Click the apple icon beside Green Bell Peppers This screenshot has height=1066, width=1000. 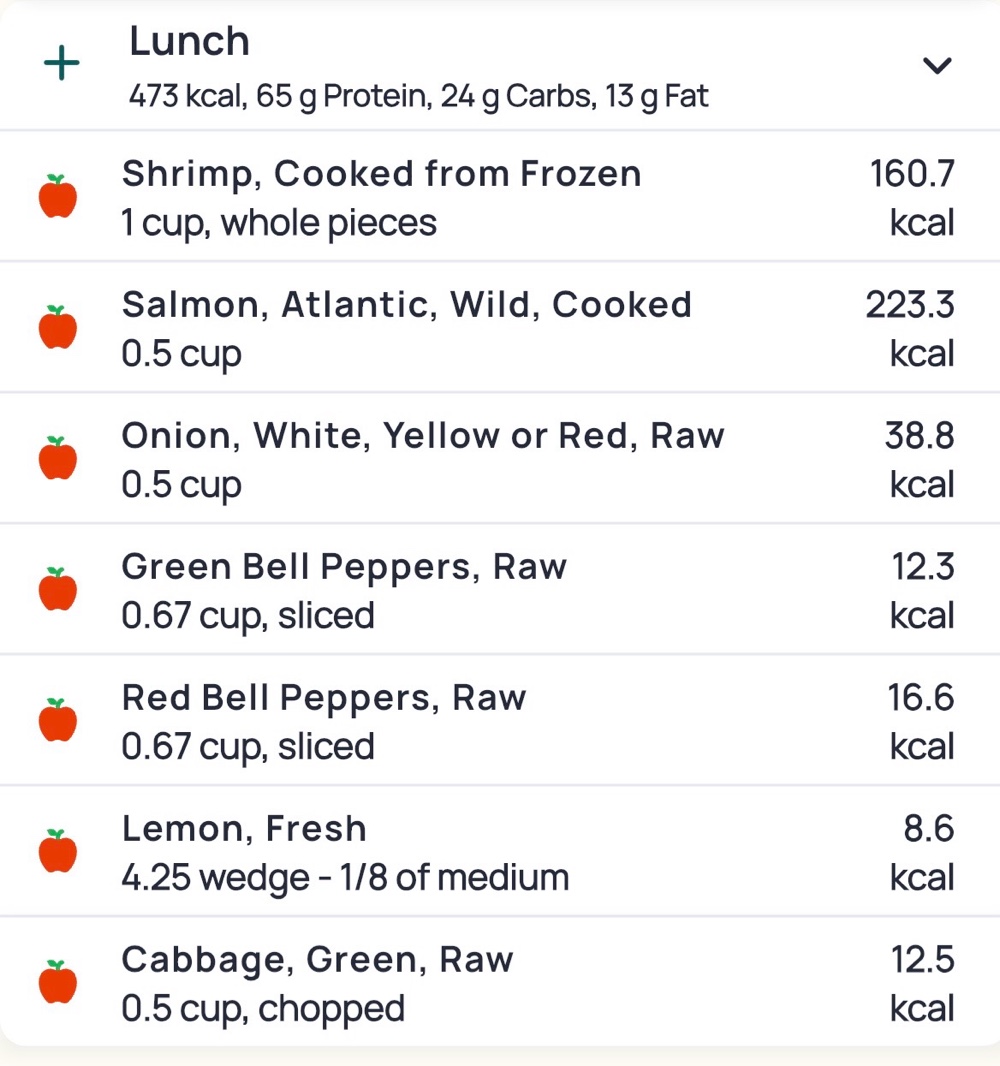tap(58, 589)
